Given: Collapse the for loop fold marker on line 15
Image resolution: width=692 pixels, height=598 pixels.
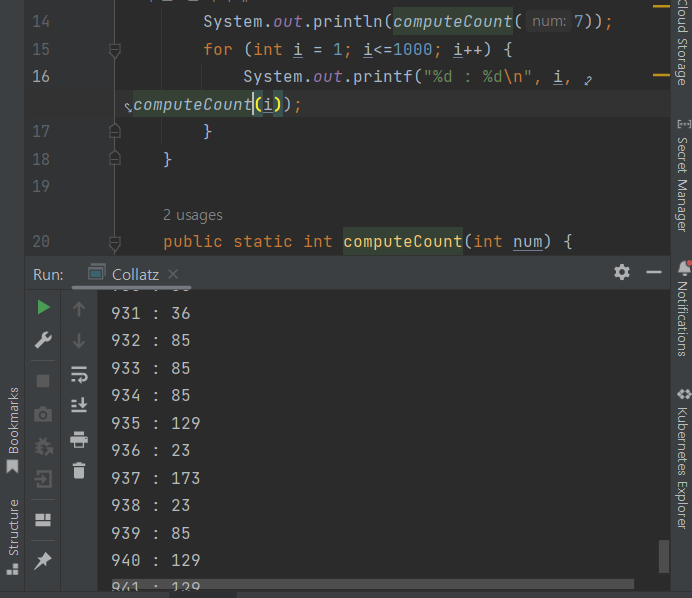Looking at the screenshot, I should (x=115, y=50).
